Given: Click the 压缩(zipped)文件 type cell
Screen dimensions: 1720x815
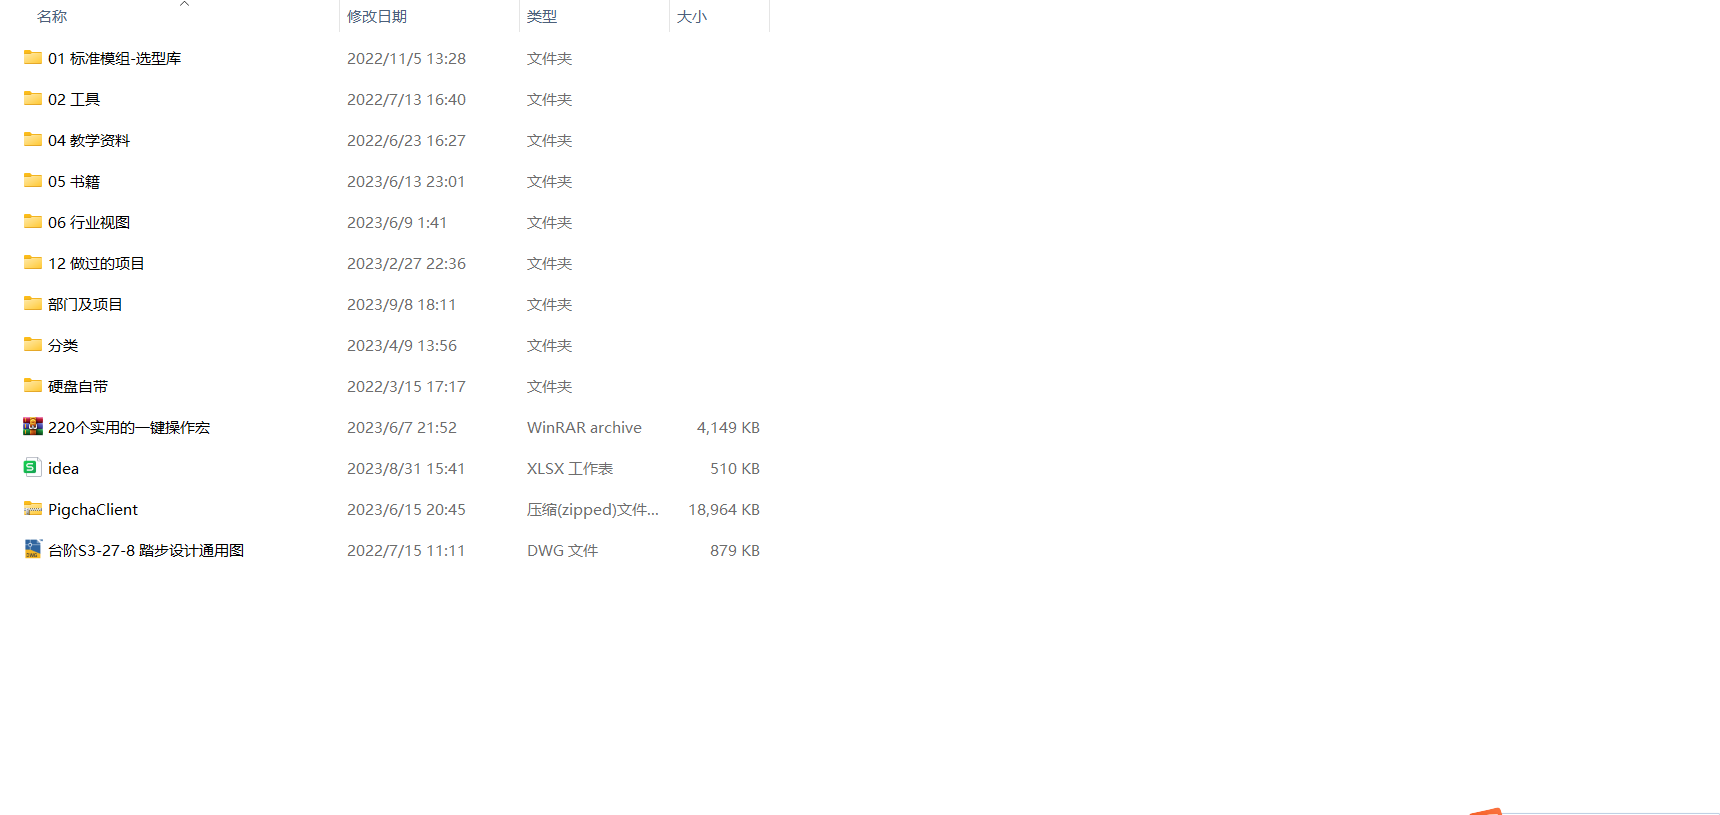Looking at the screenshot, I should [x=593, y=510].
